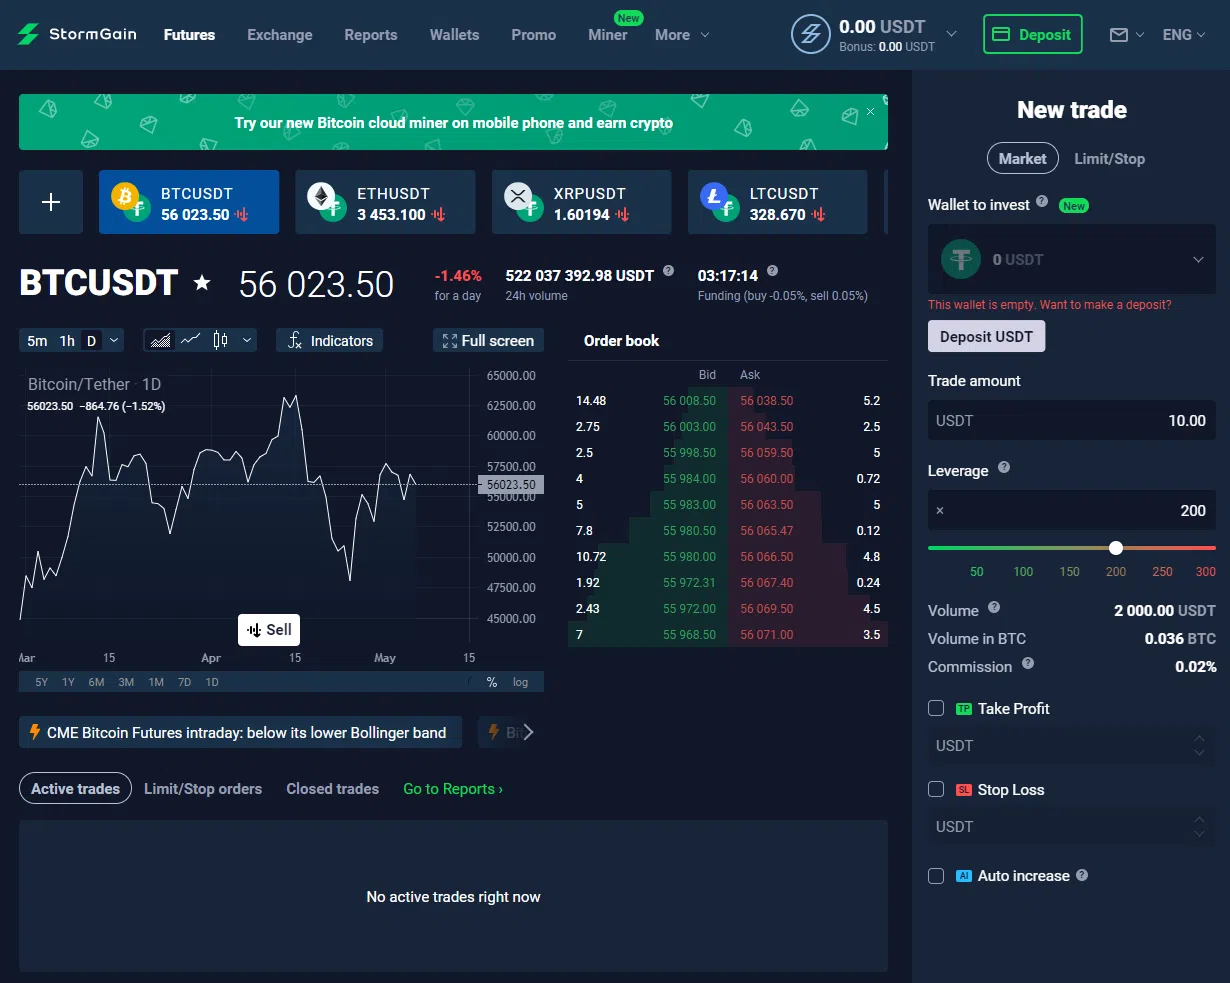Screen dimensions: 1230x983
Task: Open the mail envelope icon
Action: click(x=1119, y=35)
